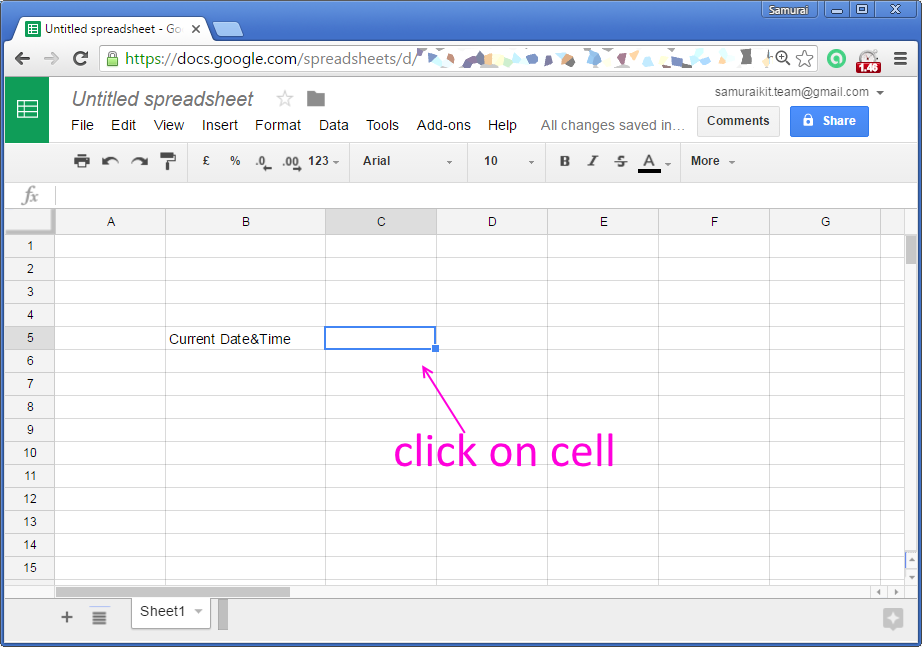Viewport: 922px width, 647px height.
Task: Click the blue Share button
Action: [x=829, y=121]
